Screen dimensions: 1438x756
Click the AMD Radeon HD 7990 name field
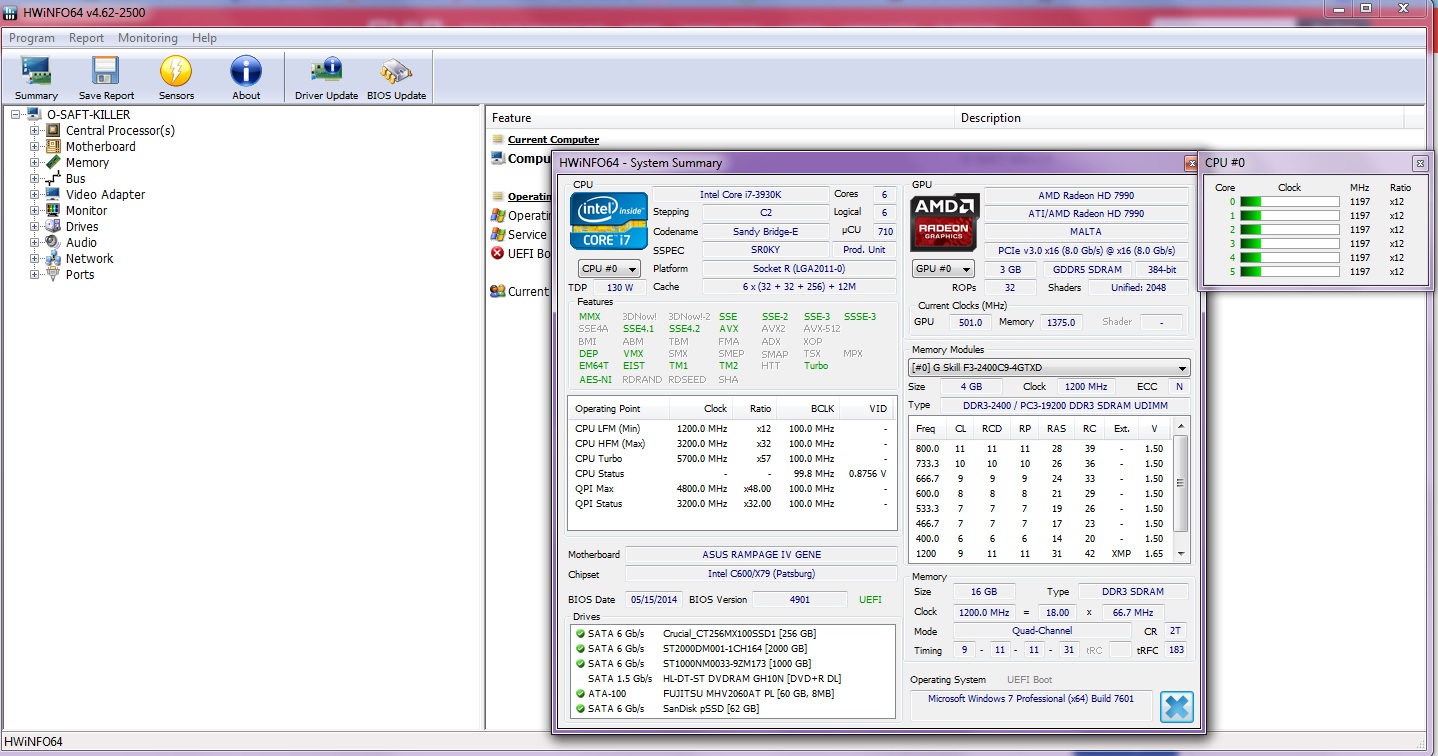click(x=1087, y=195)
